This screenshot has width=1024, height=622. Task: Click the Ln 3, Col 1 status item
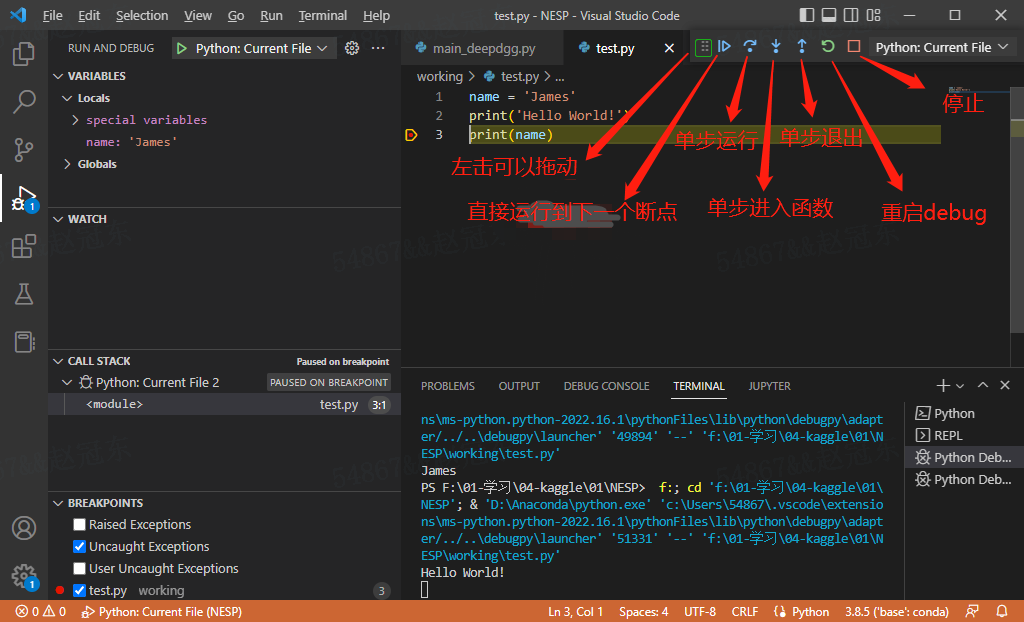click(x=575, y=612)
